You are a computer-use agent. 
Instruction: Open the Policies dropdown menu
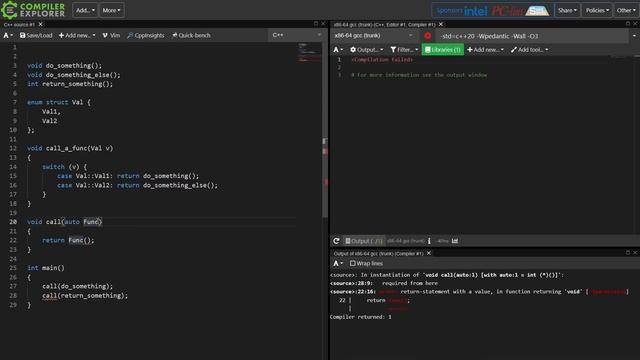pyautogui.click(x=597, y=10)
